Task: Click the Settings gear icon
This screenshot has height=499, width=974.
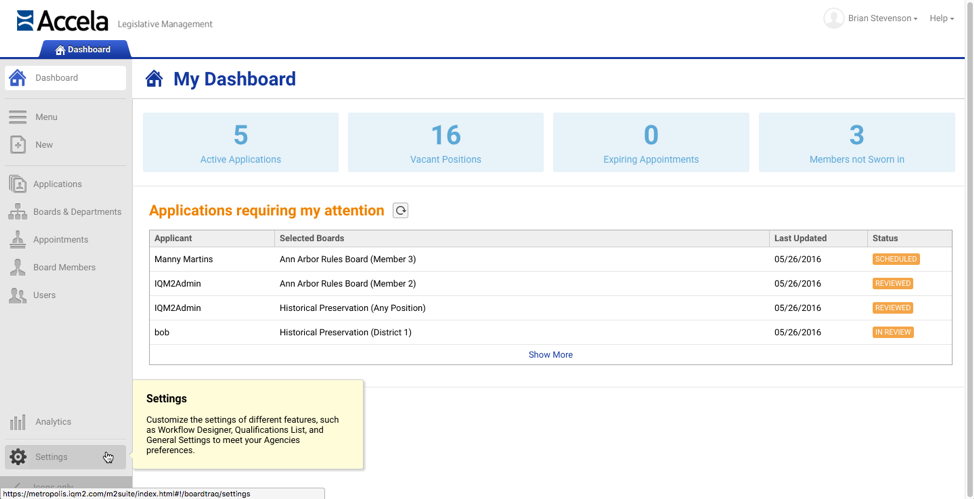Action: [x=18, y=457]
